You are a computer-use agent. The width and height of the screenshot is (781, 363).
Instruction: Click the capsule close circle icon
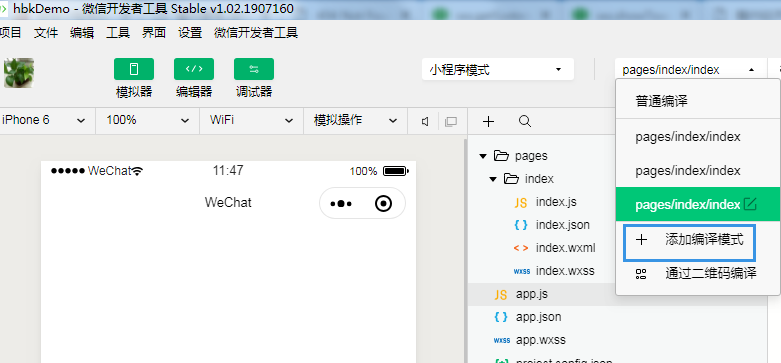(383, 203)
